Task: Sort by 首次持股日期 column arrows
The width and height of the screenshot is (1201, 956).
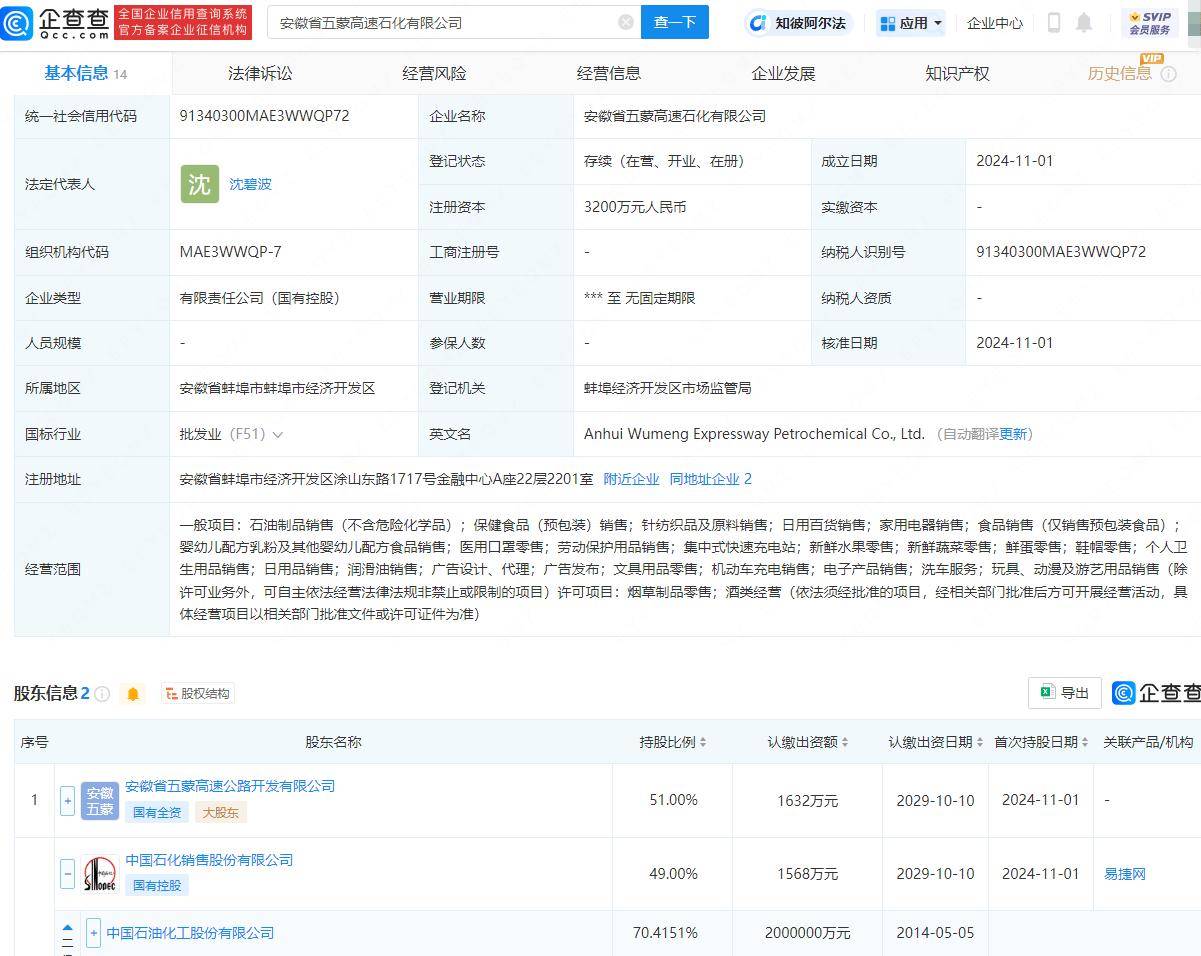Action: coord(1085,742)
